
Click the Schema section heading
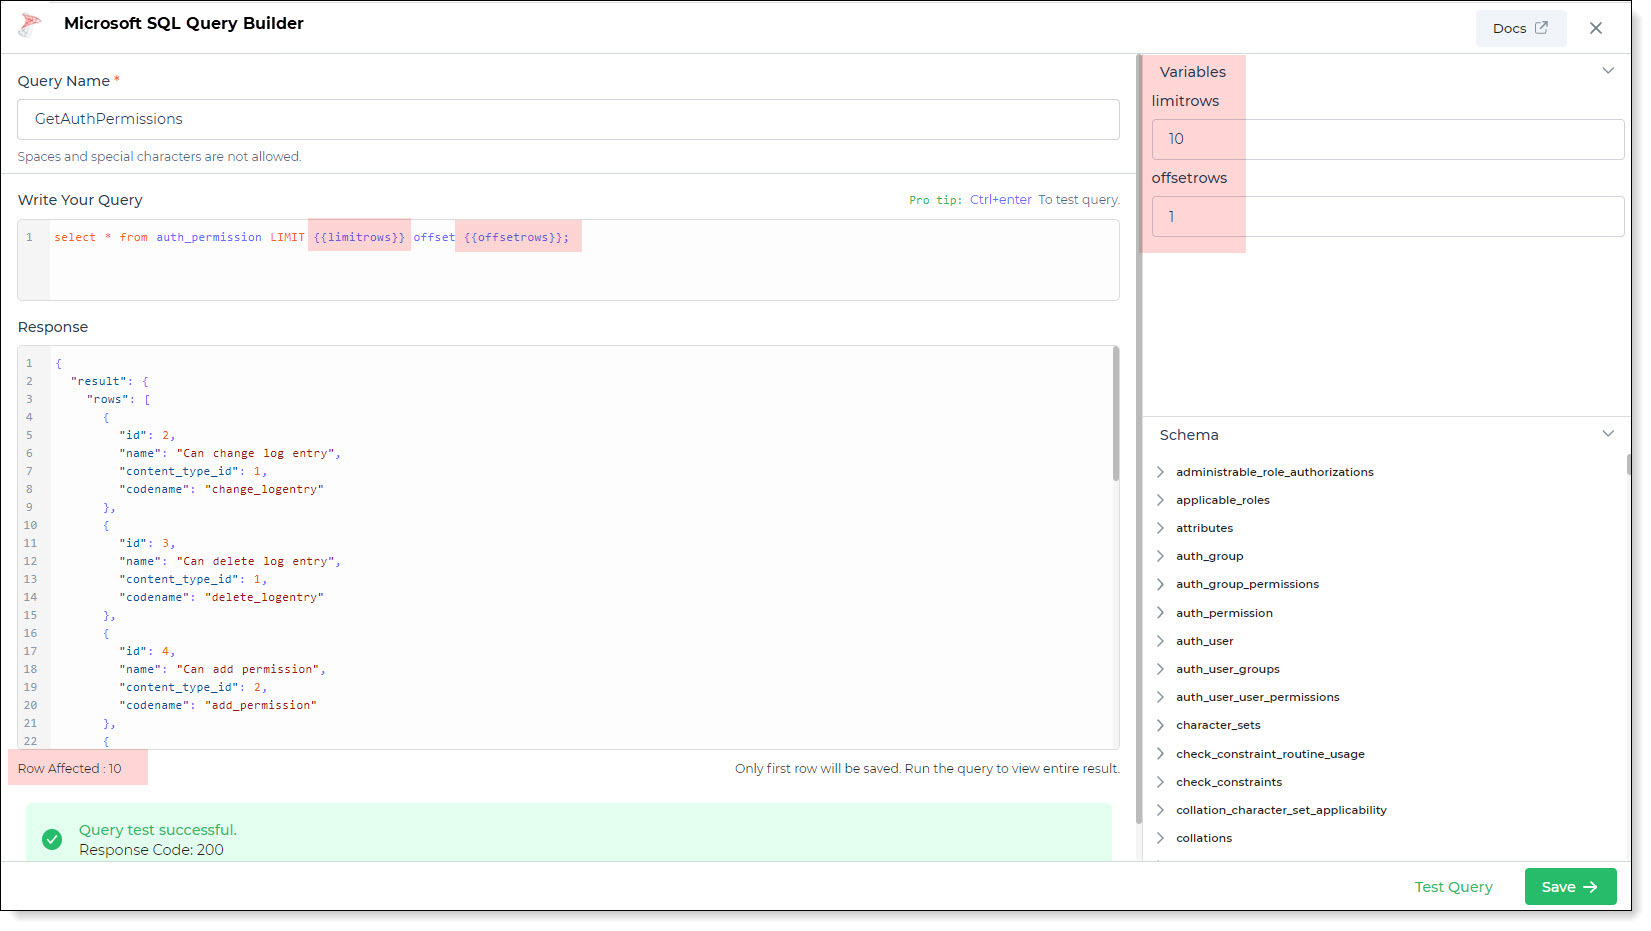(1189, 435)
